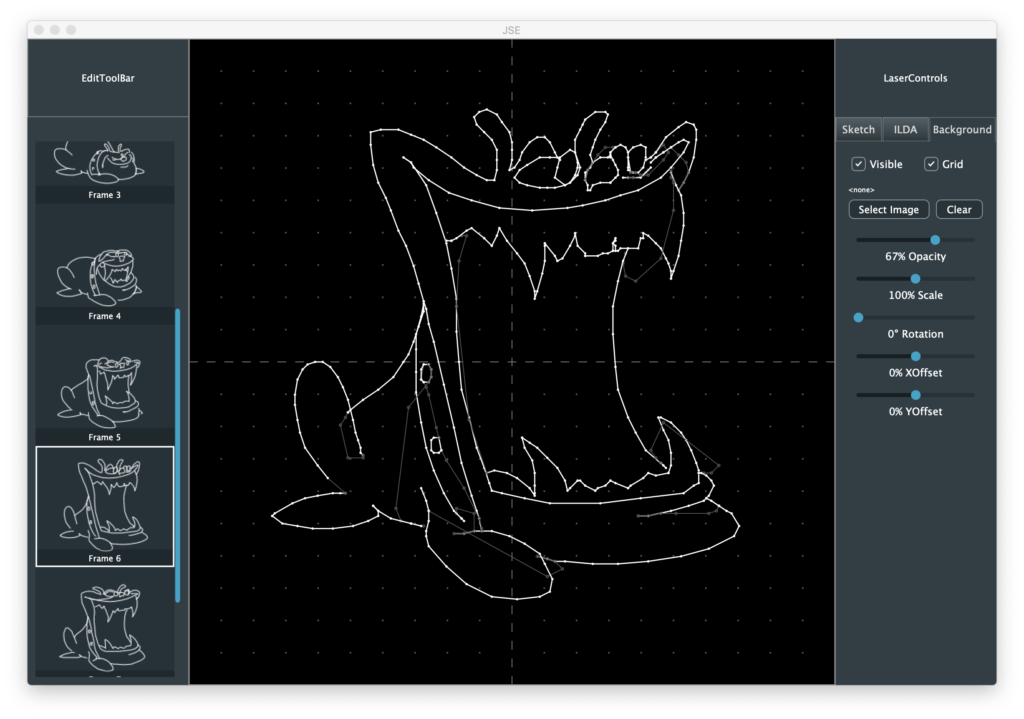The height and width of the screenshot is (719, 1024).
Task: Click the Select Image button
Action: pyautogui.click(x=889, y=210)
